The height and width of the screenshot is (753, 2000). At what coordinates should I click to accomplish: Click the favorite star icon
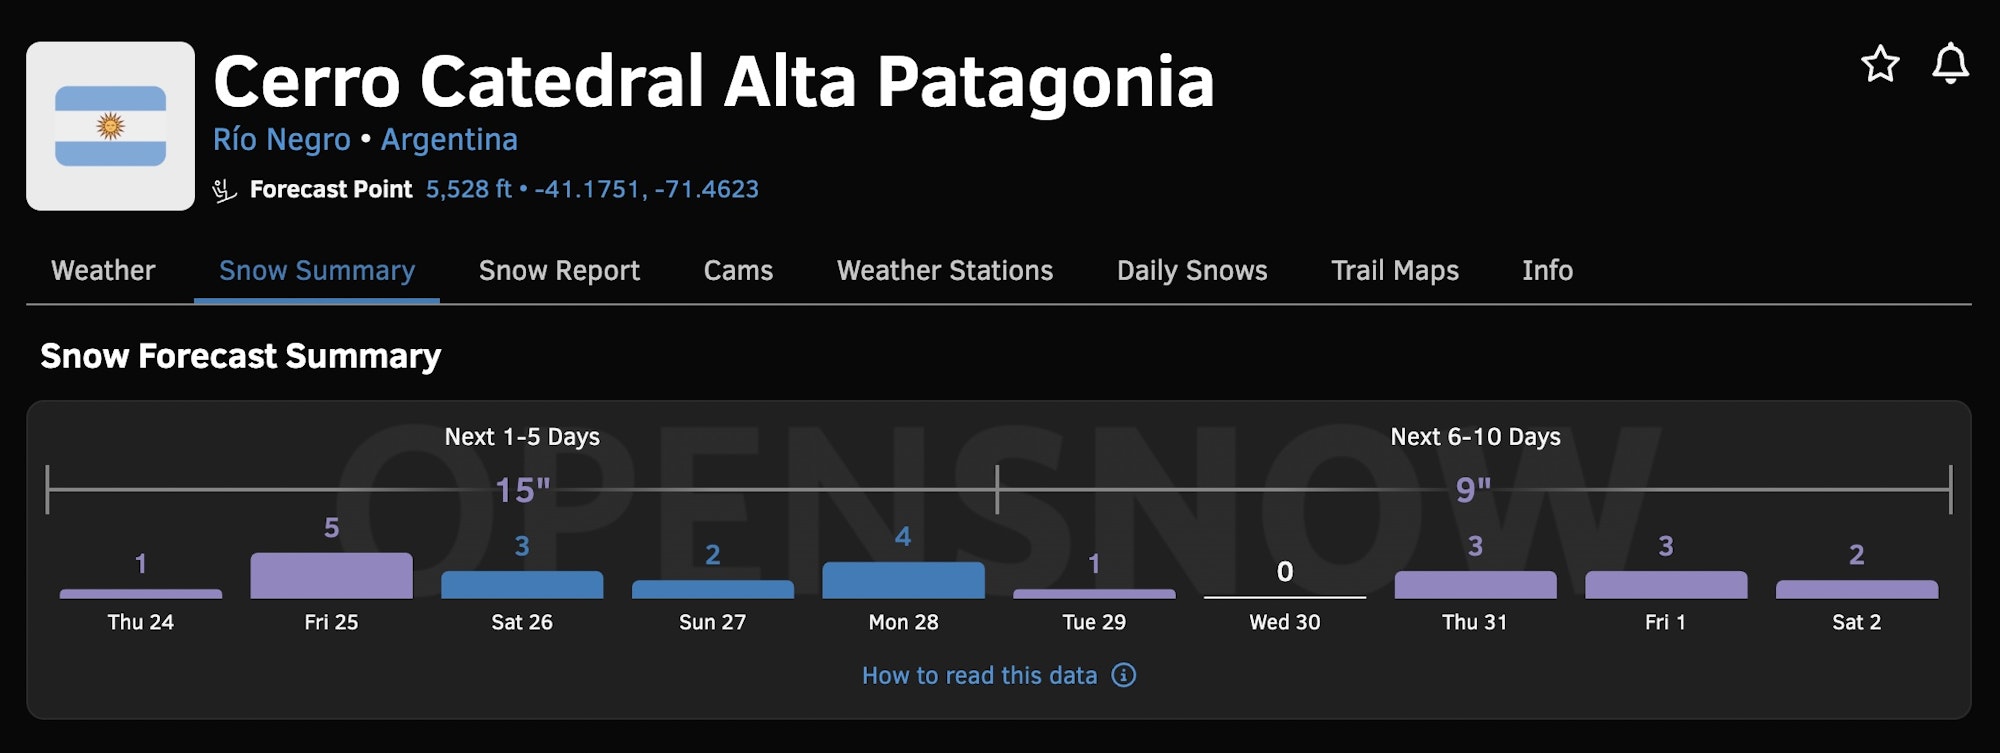click(x=1880, y=64)
